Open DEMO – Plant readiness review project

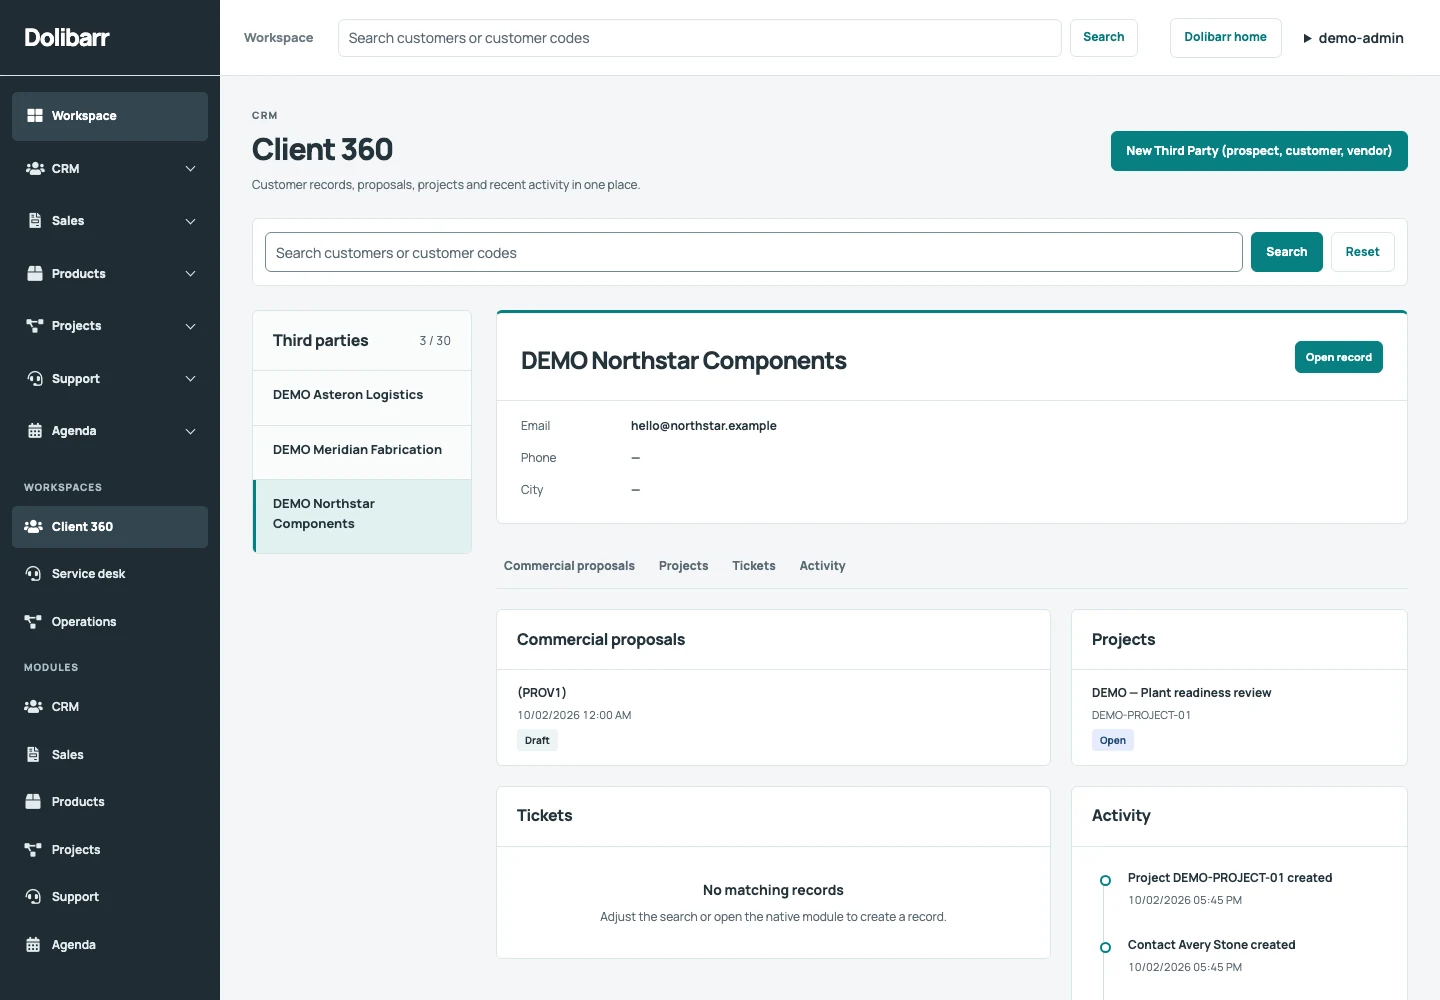coord(1181,692)
